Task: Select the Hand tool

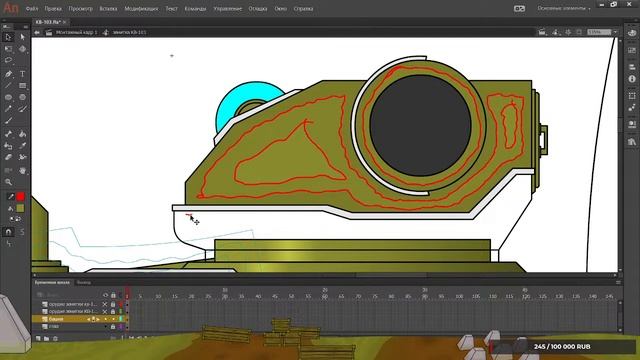Action: coord(22,171)
